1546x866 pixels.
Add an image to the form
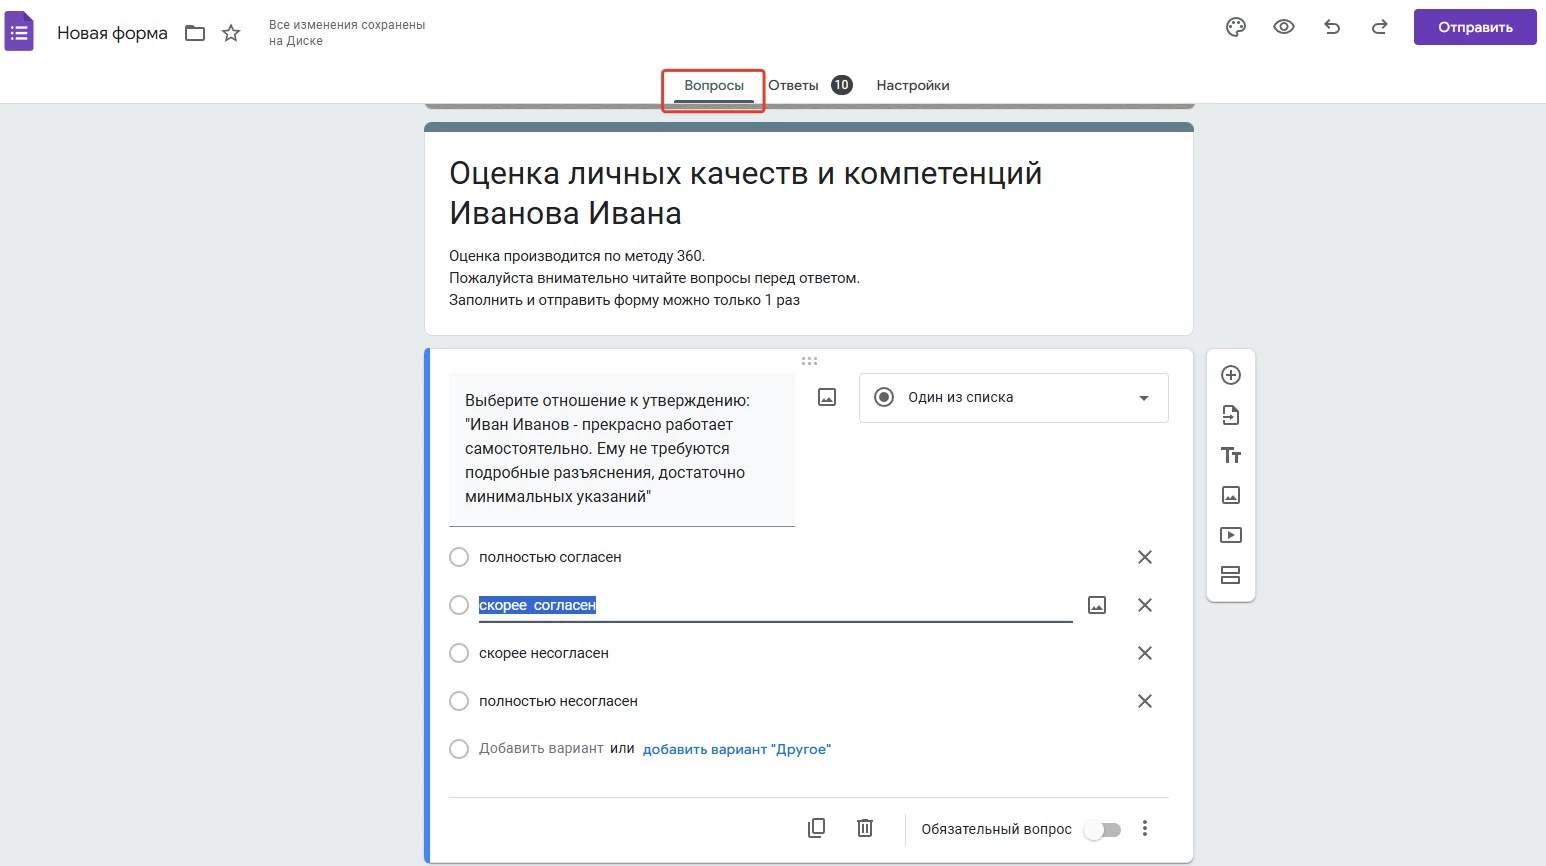(1231, 495)
